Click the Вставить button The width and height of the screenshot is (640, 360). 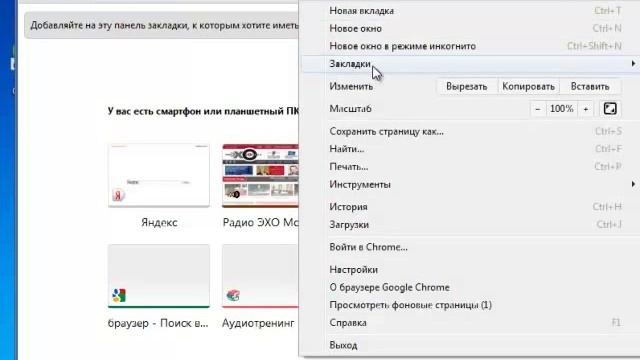tap(590, 87)
